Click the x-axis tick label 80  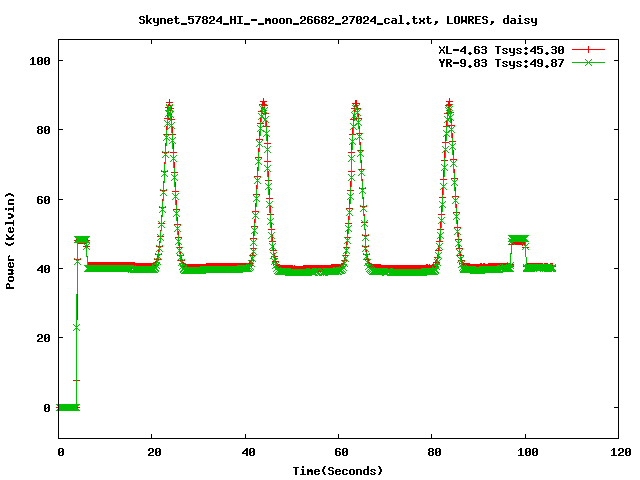435,452
